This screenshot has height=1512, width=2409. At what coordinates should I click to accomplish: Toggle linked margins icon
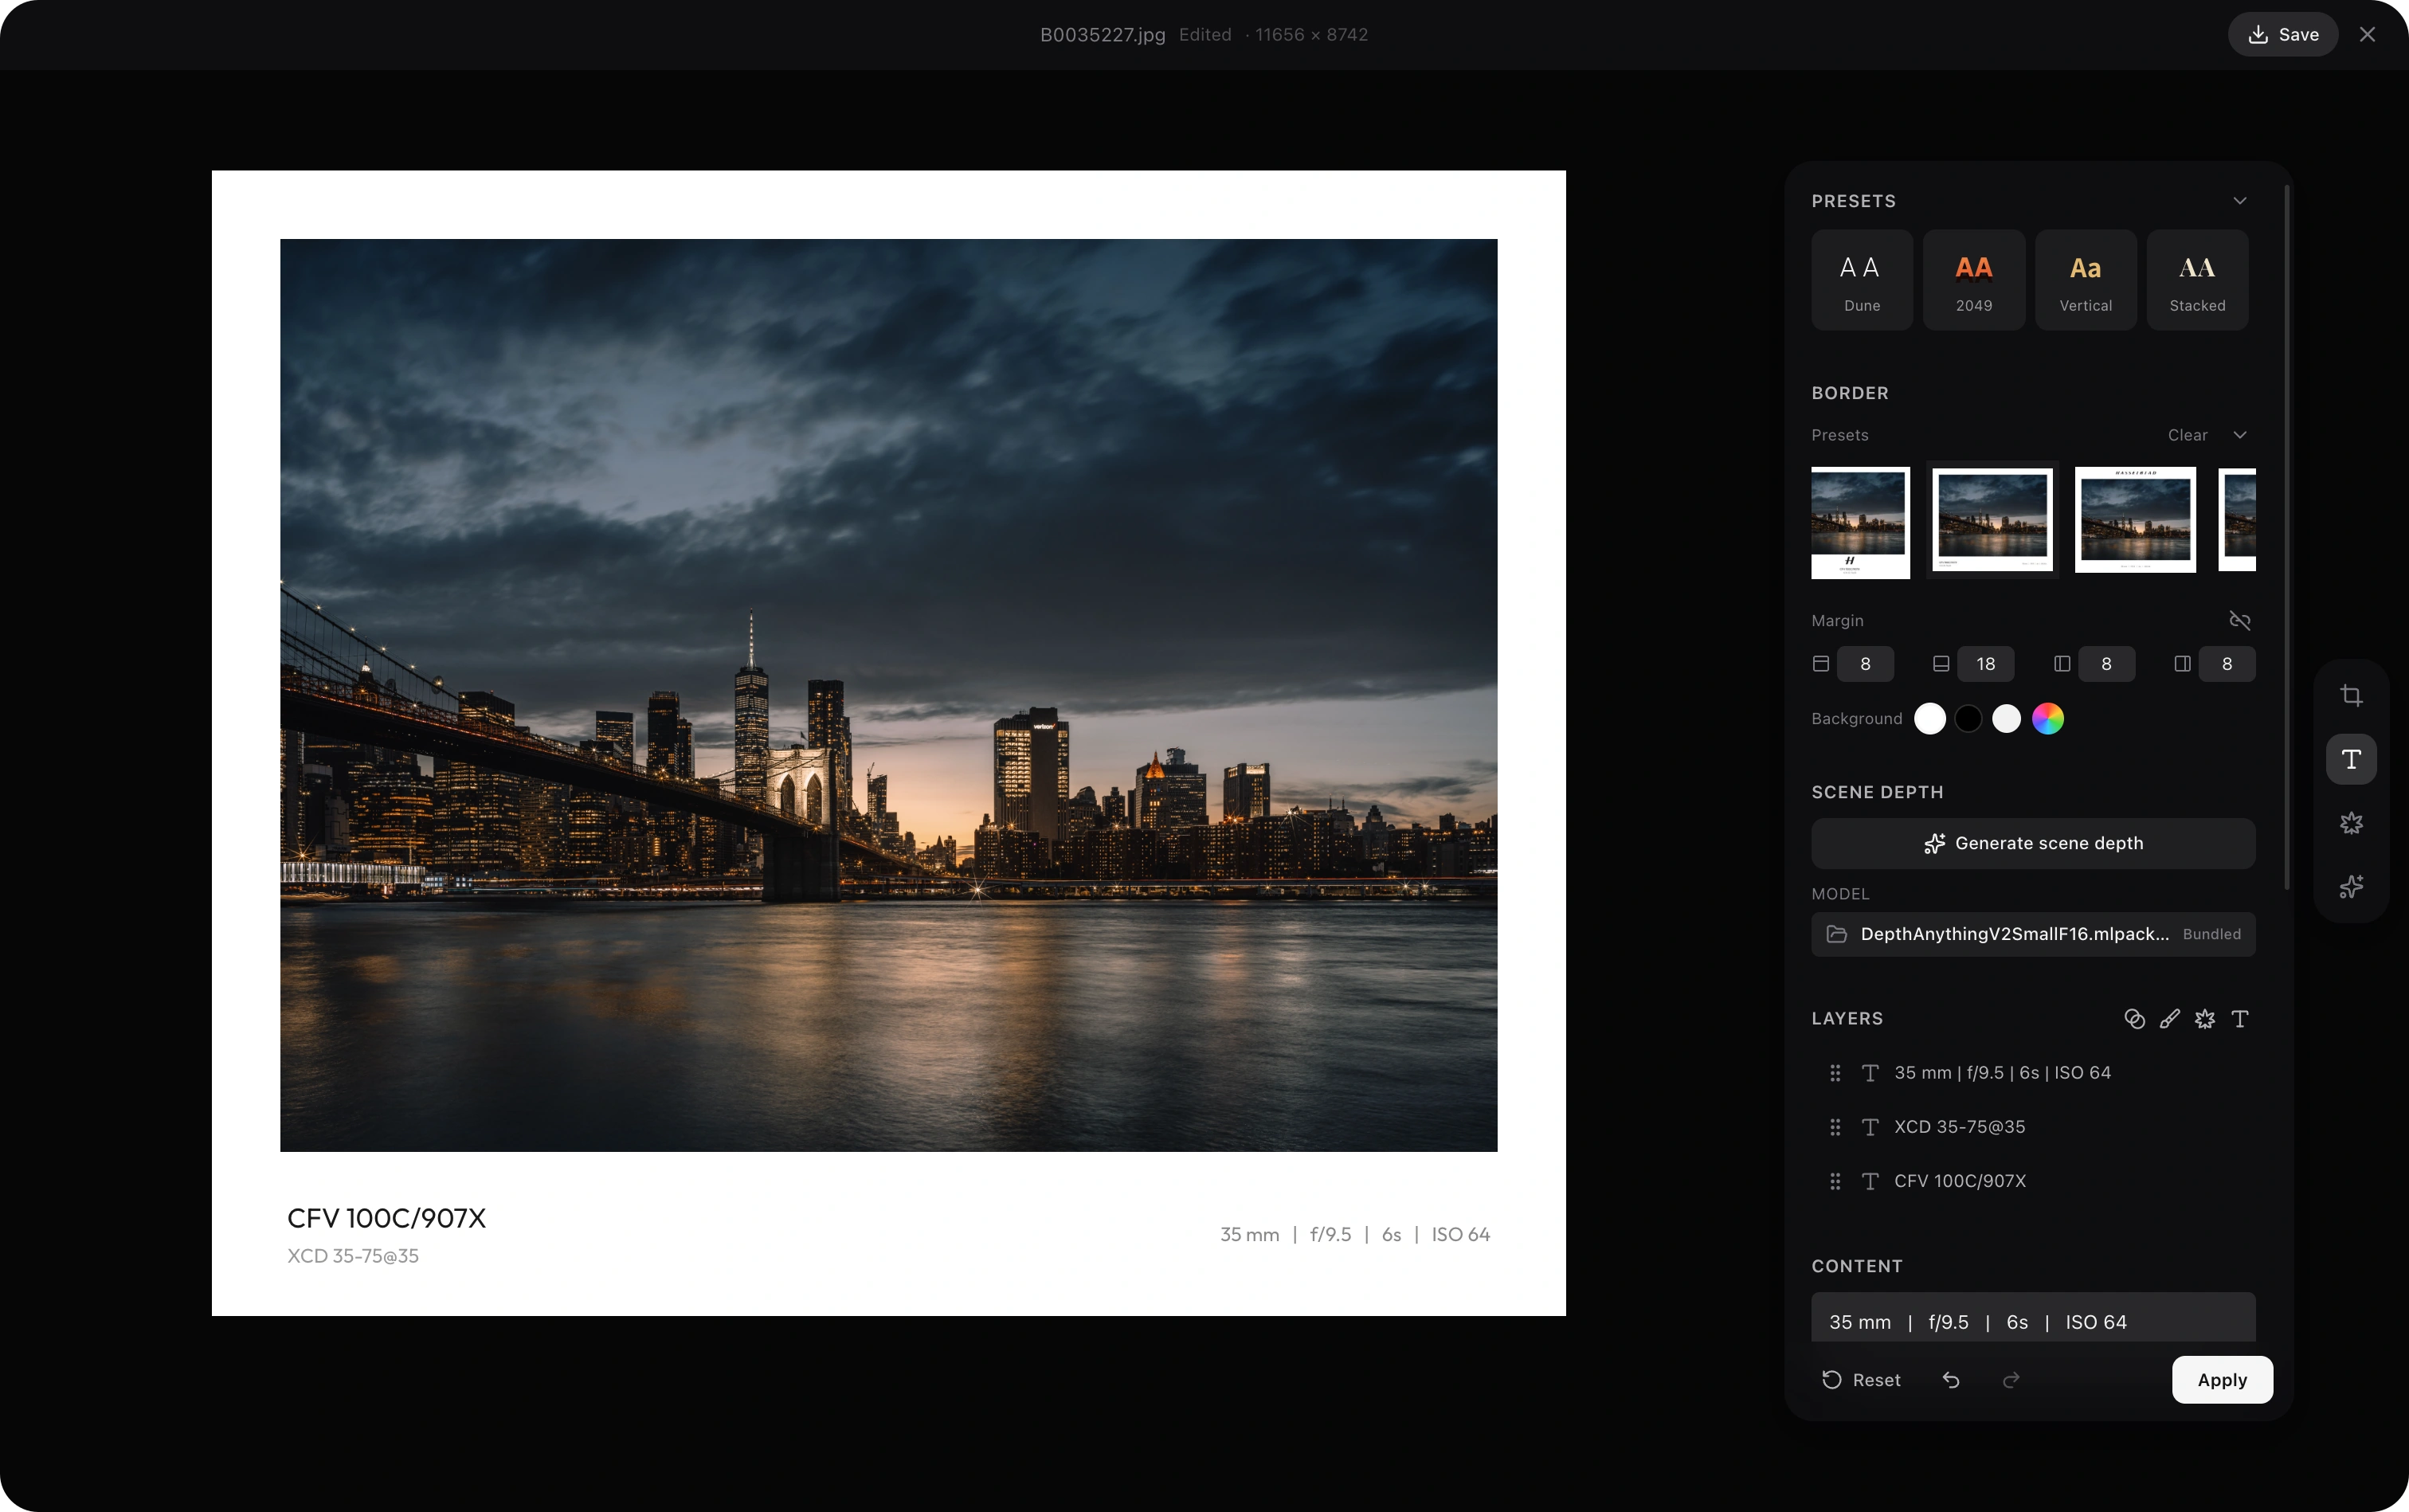[2239, 621]
